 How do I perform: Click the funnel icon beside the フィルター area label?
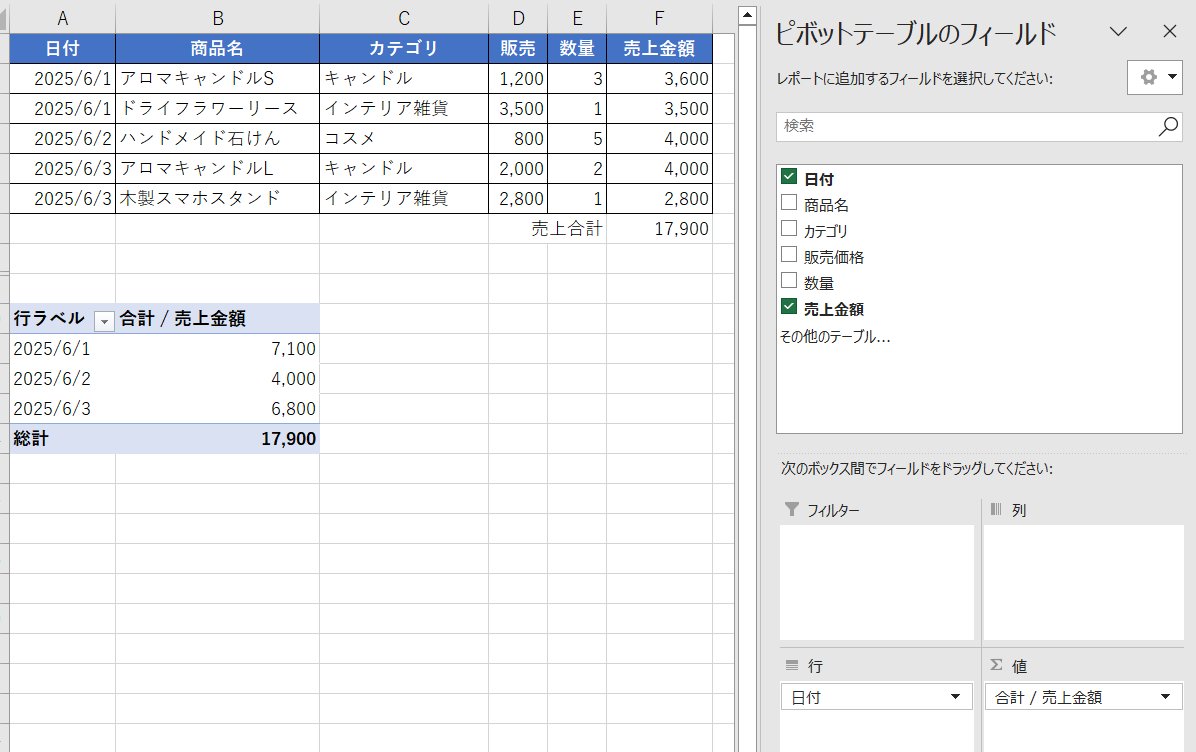click(794, 510)
